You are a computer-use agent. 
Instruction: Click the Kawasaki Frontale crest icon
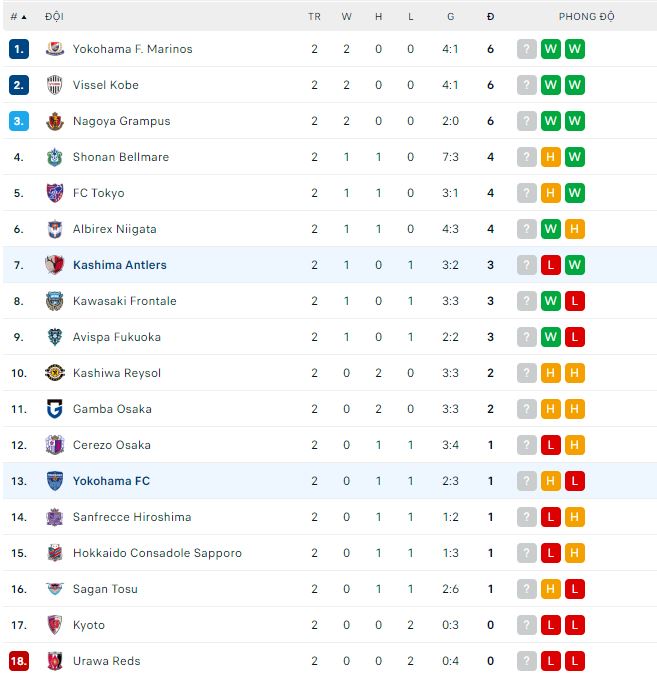[x=55, y=301]
